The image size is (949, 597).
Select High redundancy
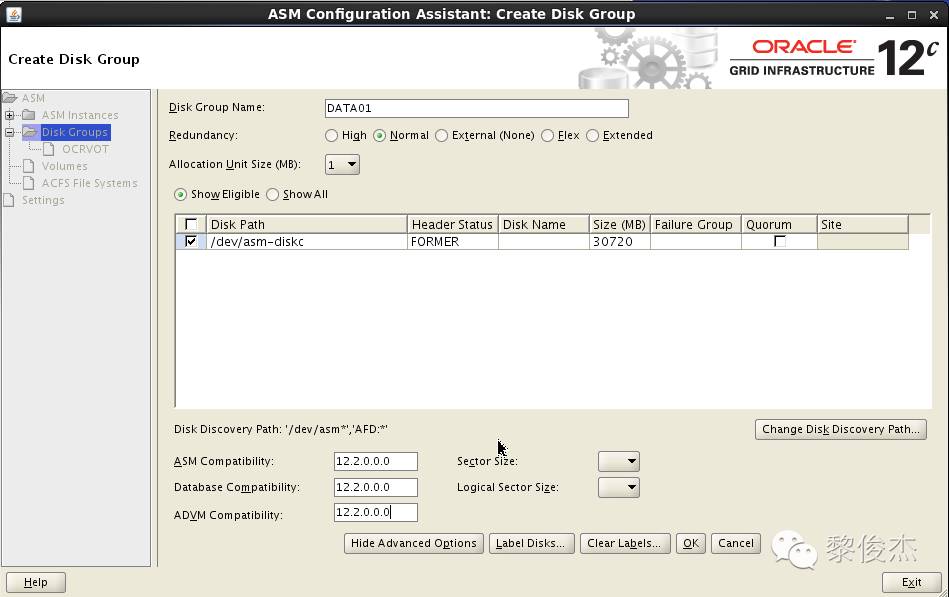click(x=331, y=136)
